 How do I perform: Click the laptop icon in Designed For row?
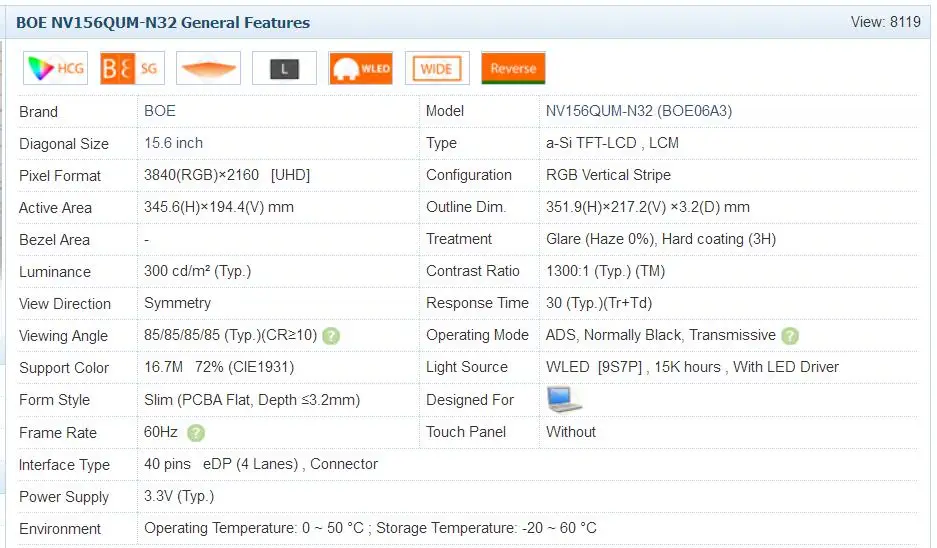click(564, 400)
